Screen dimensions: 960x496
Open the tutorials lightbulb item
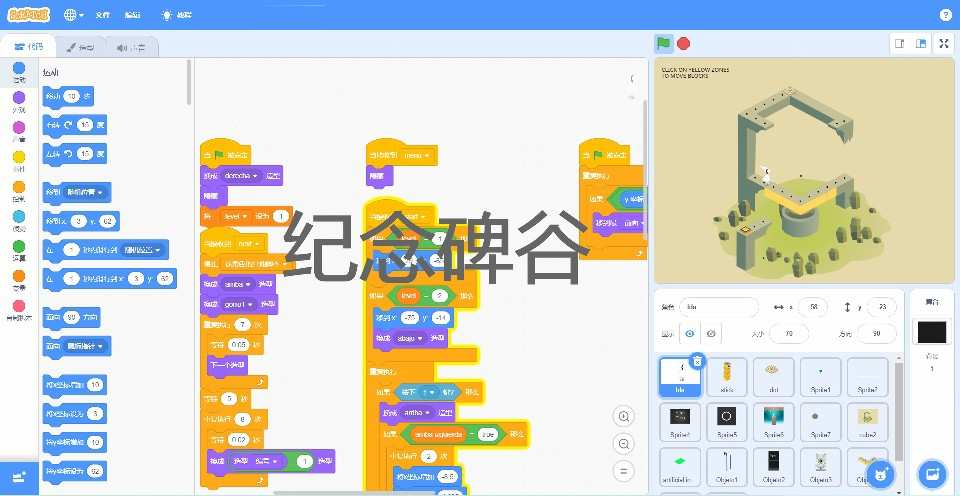(x=176, y=15)
